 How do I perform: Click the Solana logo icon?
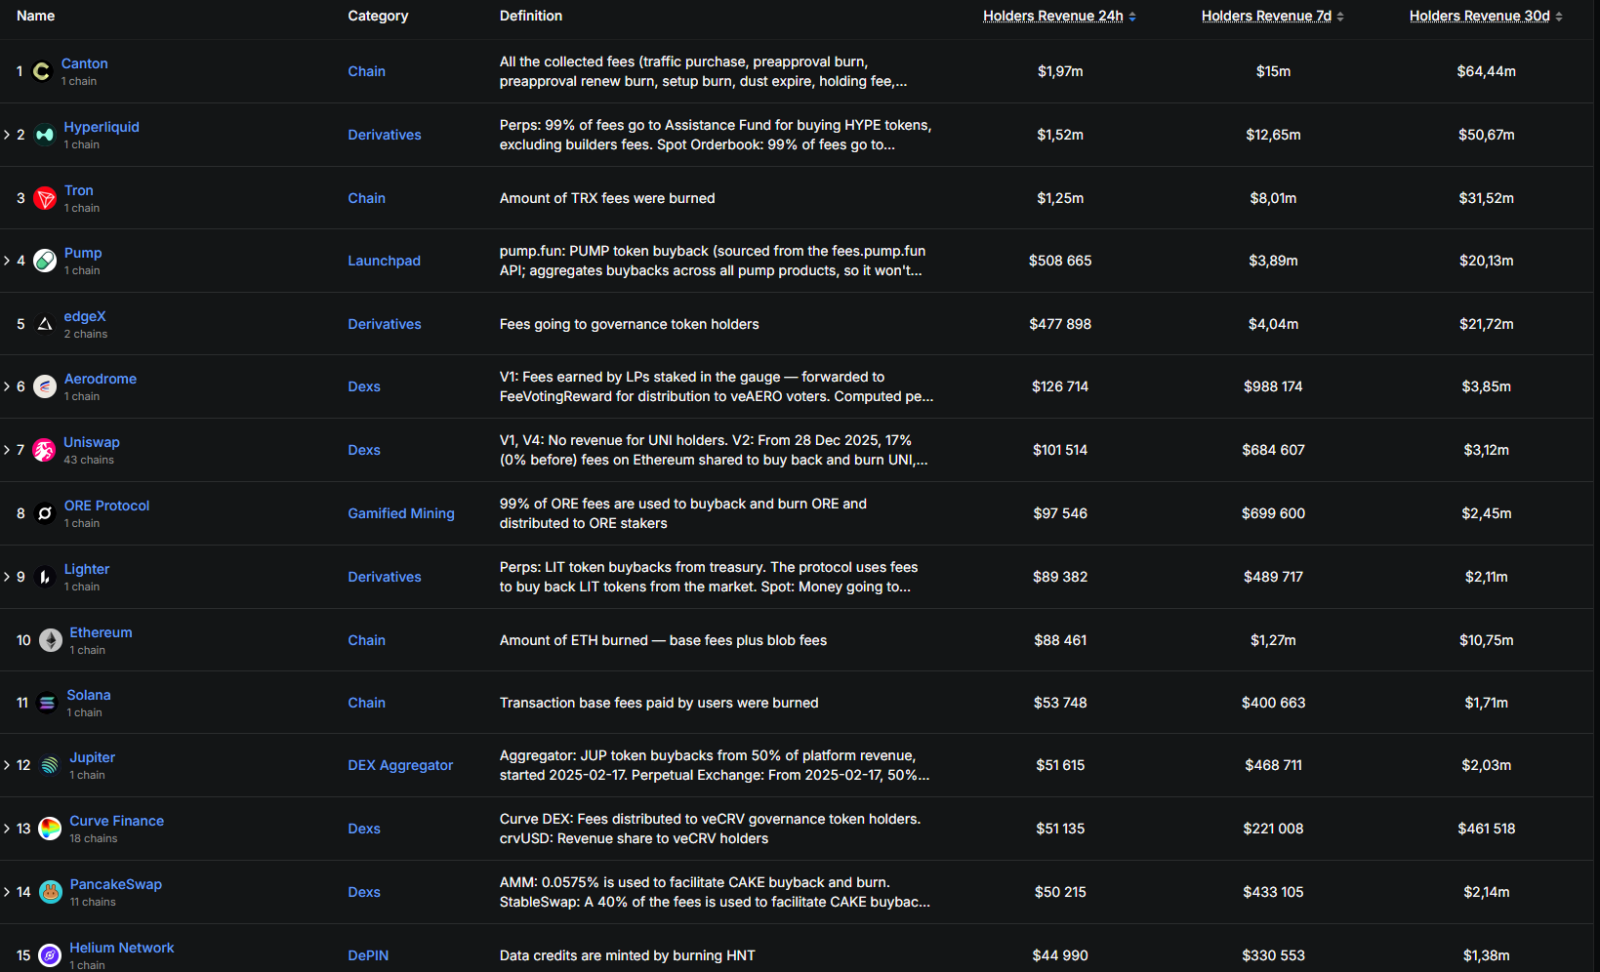tap(47, 703)
